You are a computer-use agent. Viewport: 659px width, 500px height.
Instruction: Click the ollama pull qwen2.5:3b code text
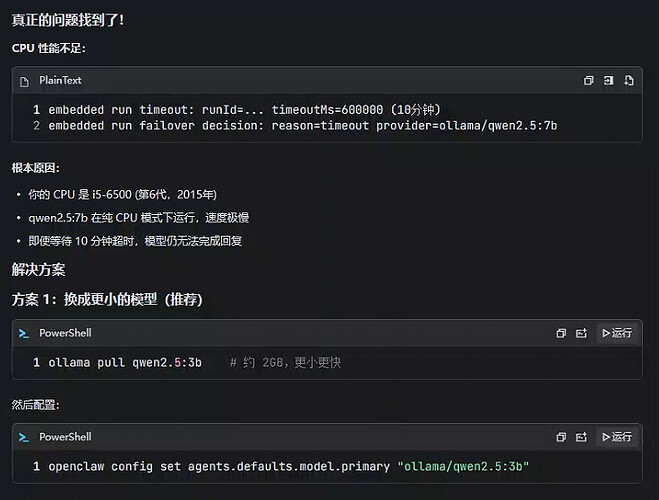(x=125, y=362)
